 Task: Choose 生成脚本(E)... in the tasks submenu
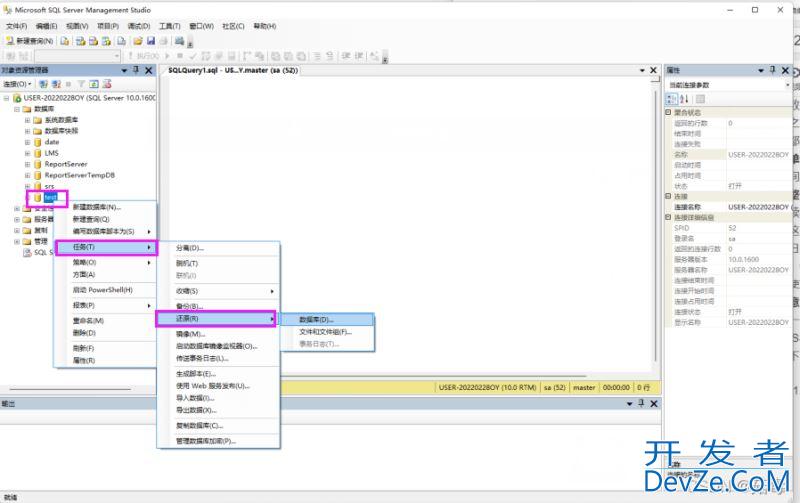219,374
